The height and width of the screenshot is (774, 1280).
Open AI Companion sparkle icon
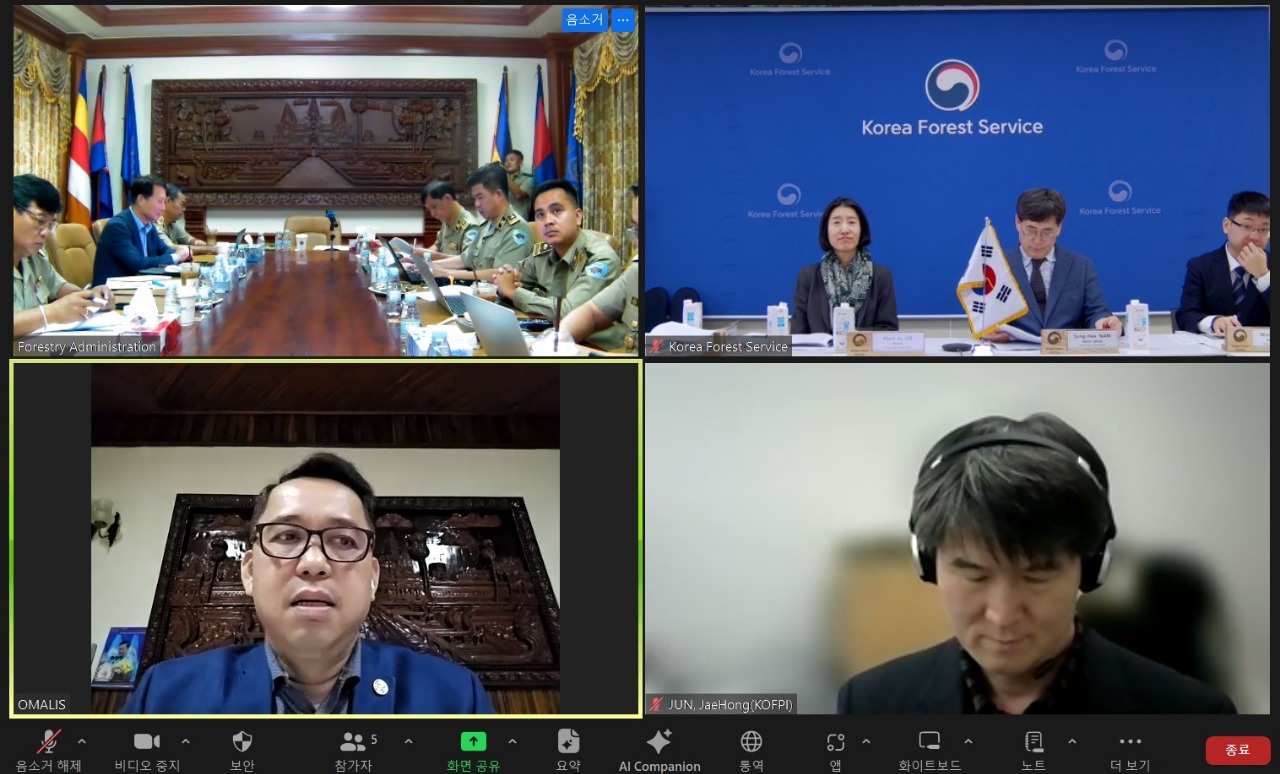659,741
